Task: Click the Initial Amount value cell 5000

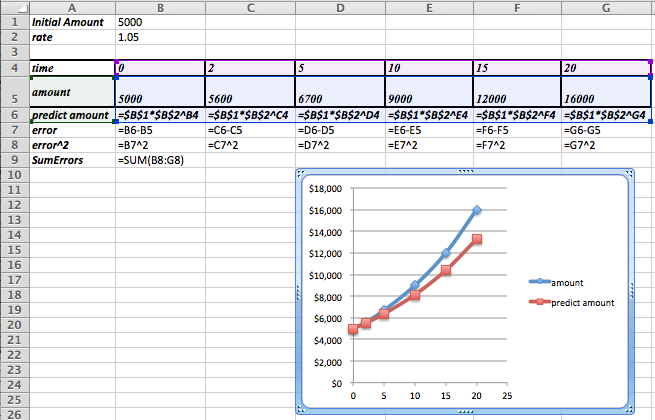Action: tap(157, 21)
